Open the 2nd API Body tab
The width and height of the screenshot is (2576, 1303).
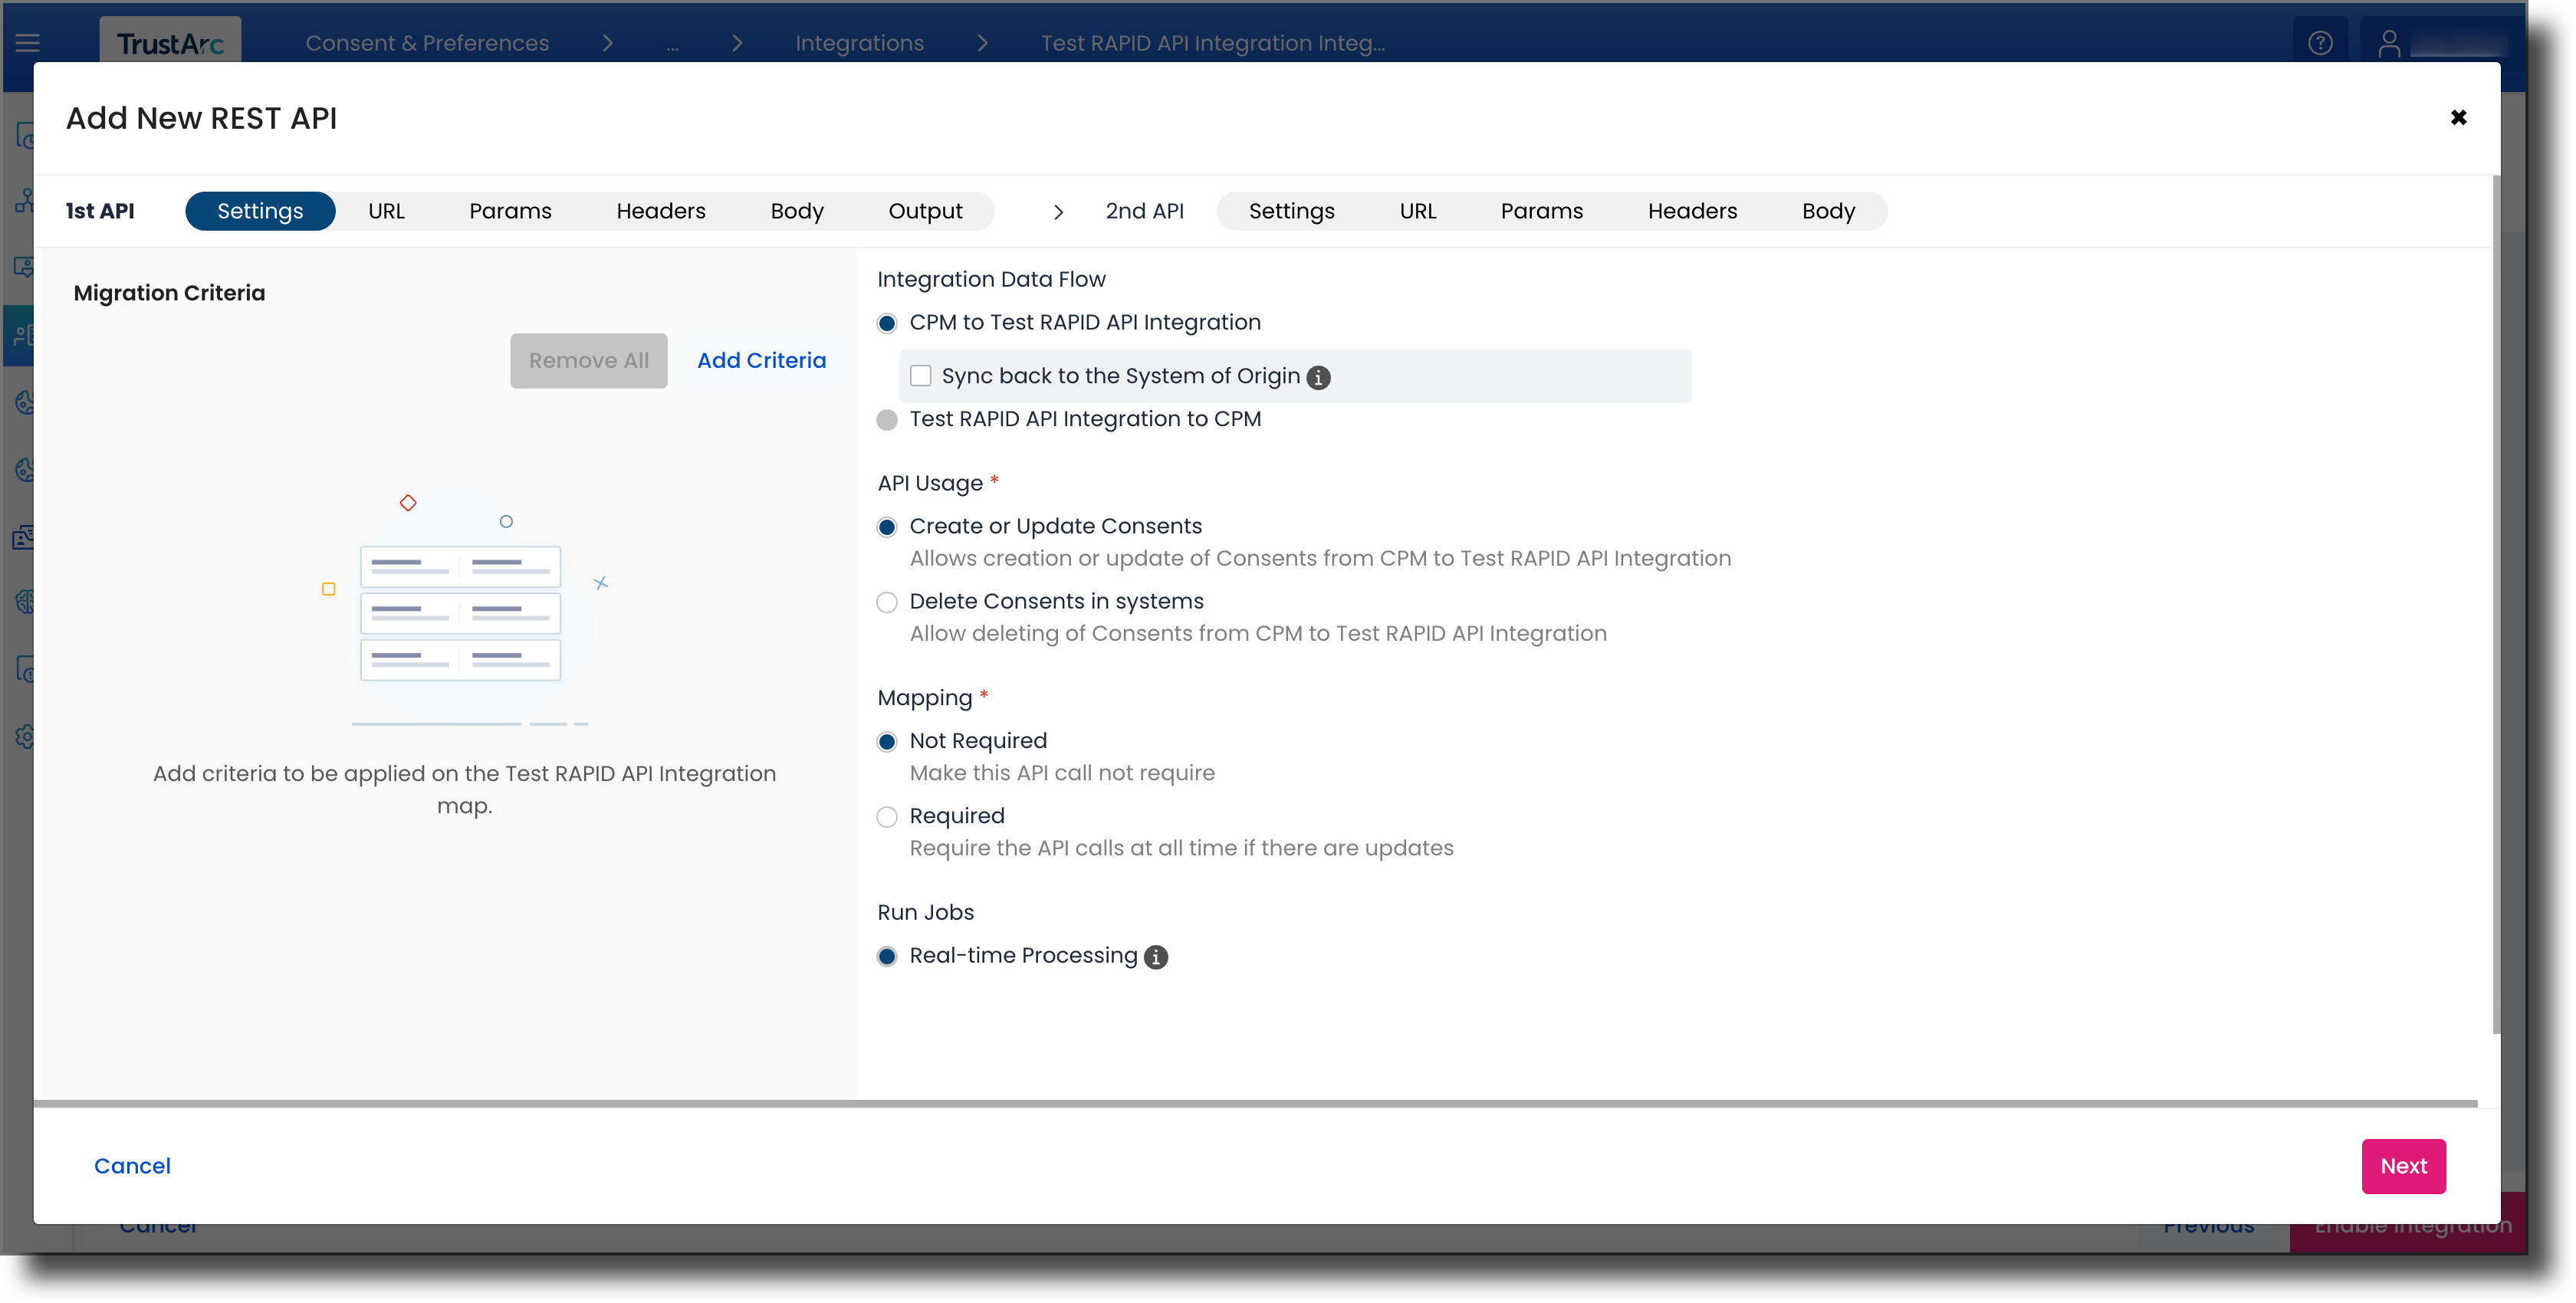[x=1828, y=211]
